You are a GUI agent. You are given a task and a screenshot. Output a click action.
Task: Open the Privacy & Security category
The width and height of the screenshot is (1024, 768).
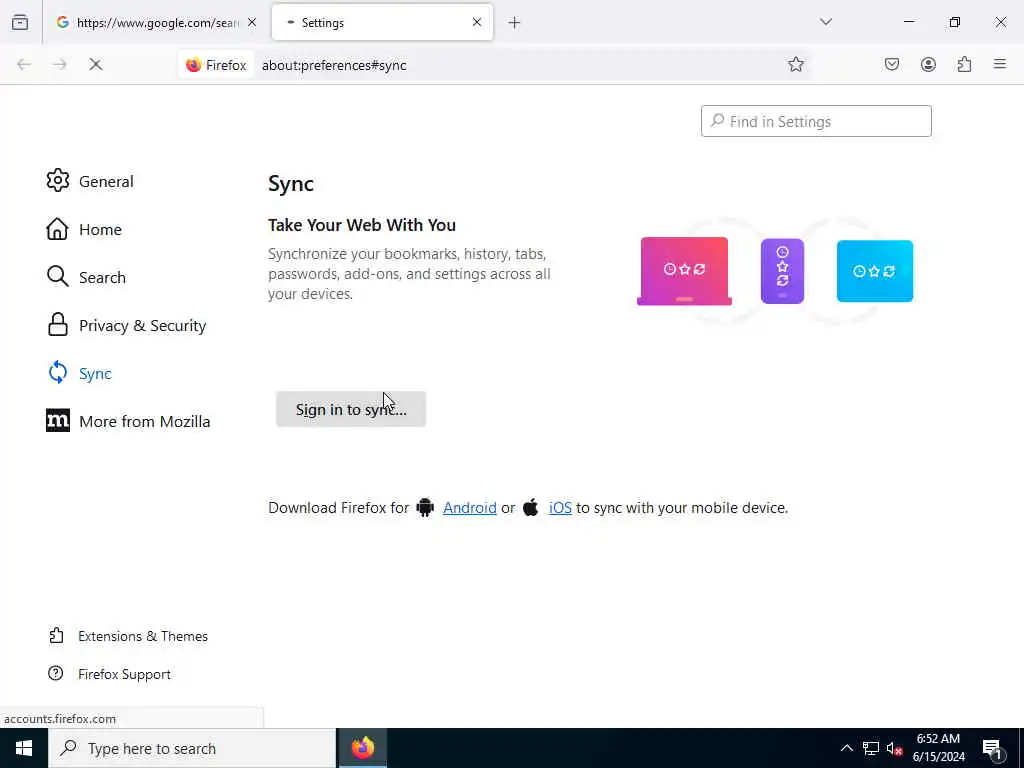[127, 325]
